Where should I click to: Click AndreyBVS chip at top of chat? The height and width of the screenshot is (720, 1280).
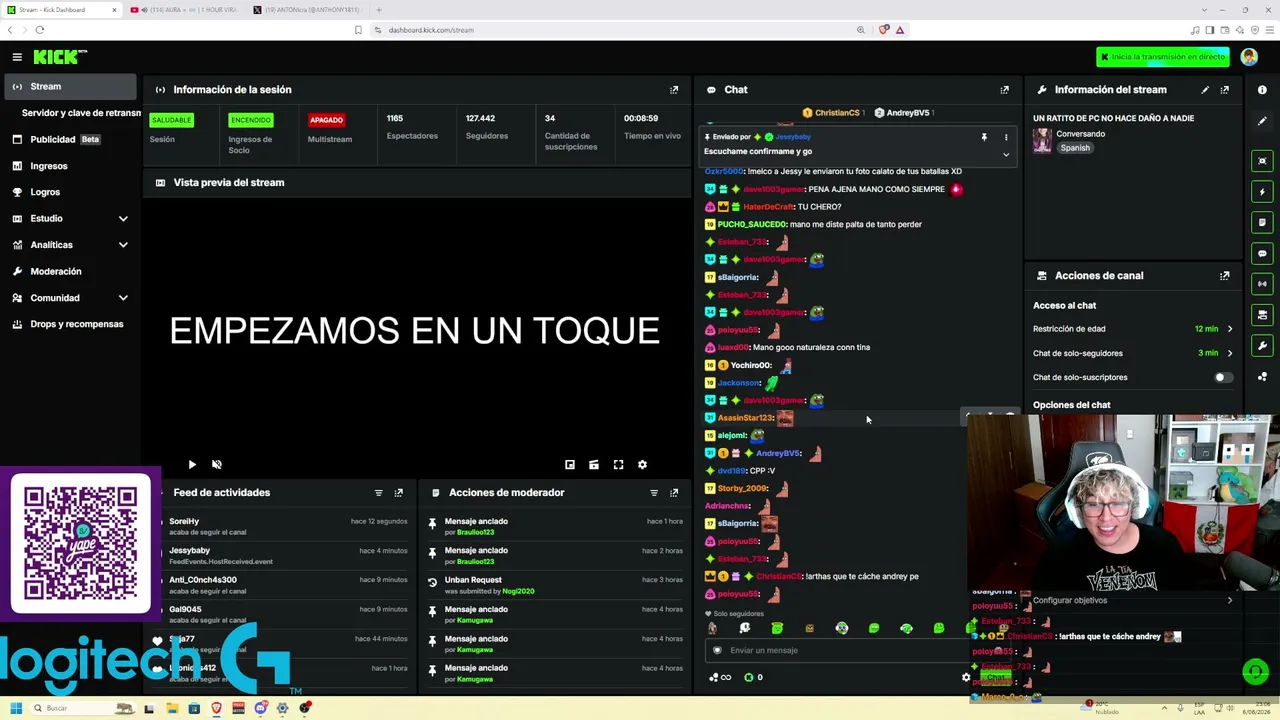902,113
